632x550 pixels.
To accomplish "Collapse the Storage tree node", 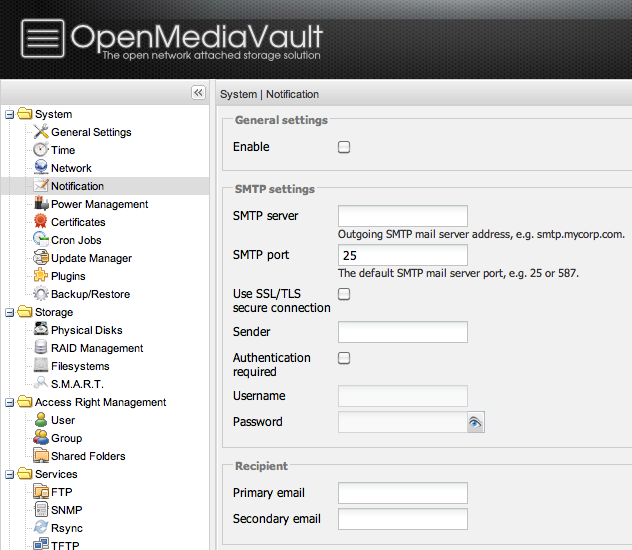I will pos(9,312).
